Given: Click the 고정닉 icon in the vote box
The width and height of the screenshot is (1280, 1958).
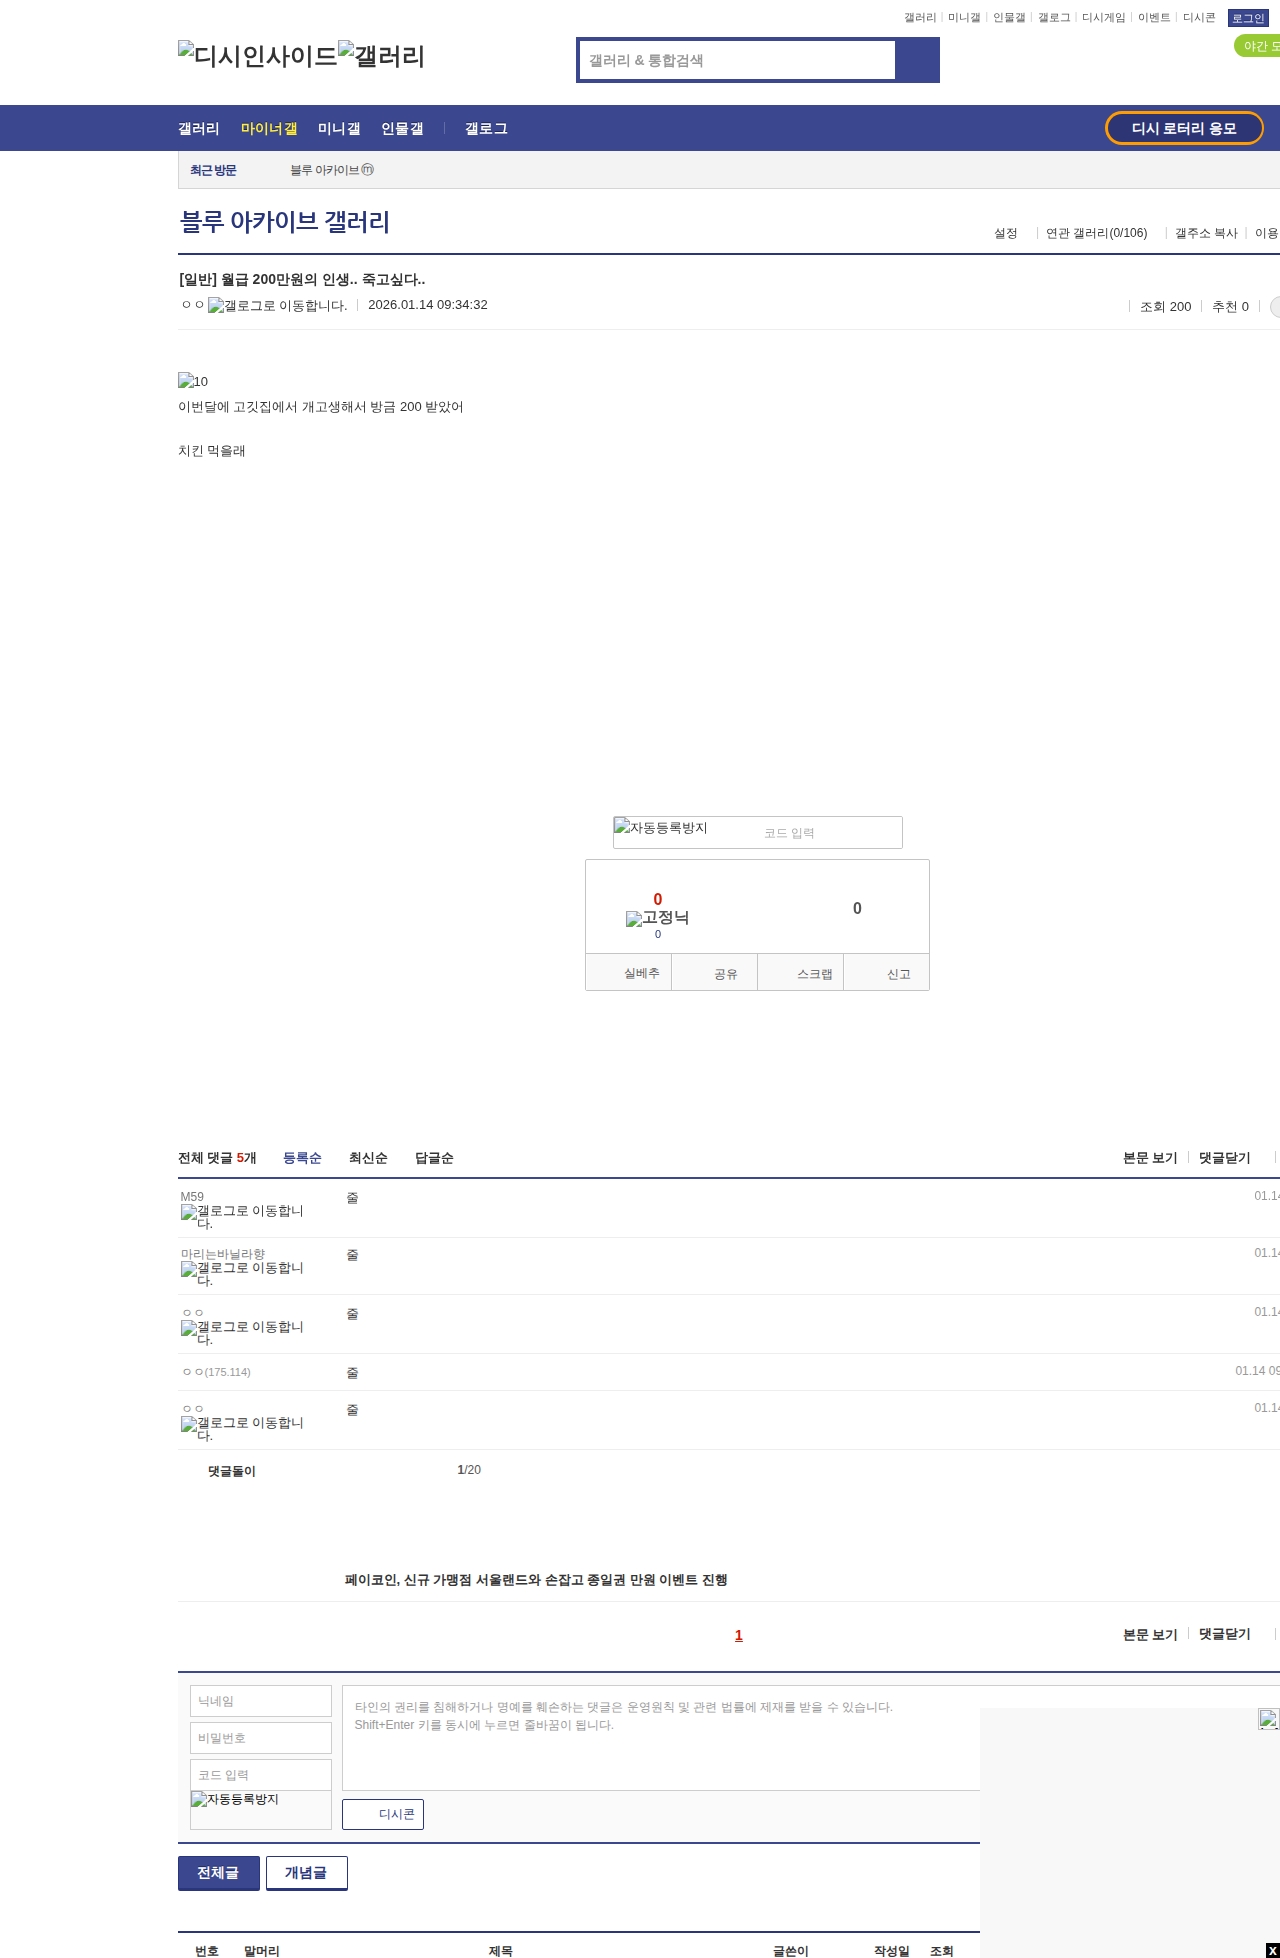Looking at the screenshot, I should [657, 918].
